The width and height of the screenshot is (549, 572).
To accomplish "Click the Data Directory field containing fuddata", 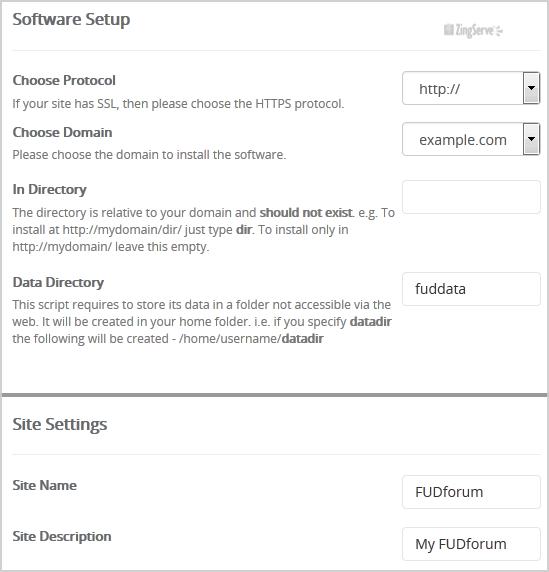I will tap(471, 289).
